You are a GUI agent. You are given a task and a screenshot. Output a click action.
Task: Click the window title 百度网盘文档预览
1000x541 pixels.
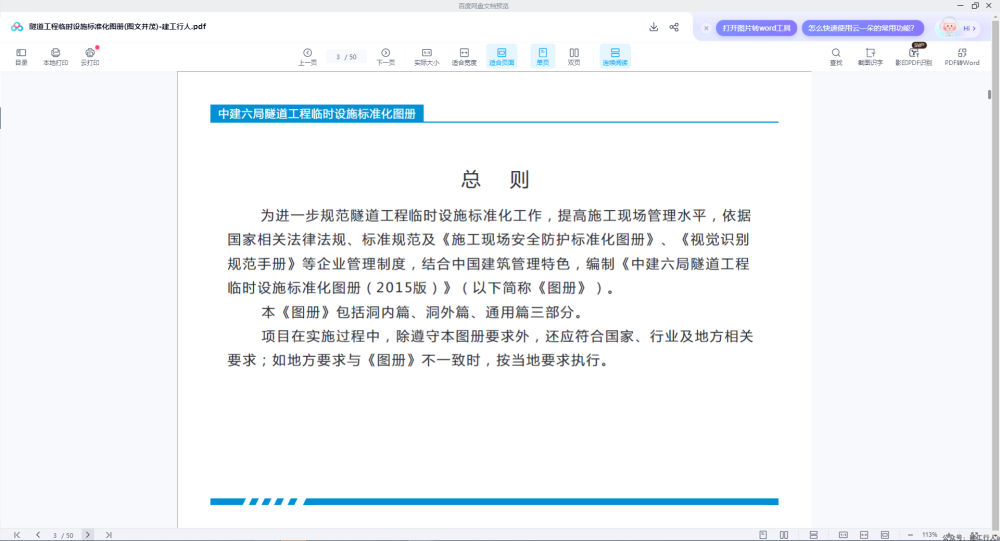coord(483,6)
